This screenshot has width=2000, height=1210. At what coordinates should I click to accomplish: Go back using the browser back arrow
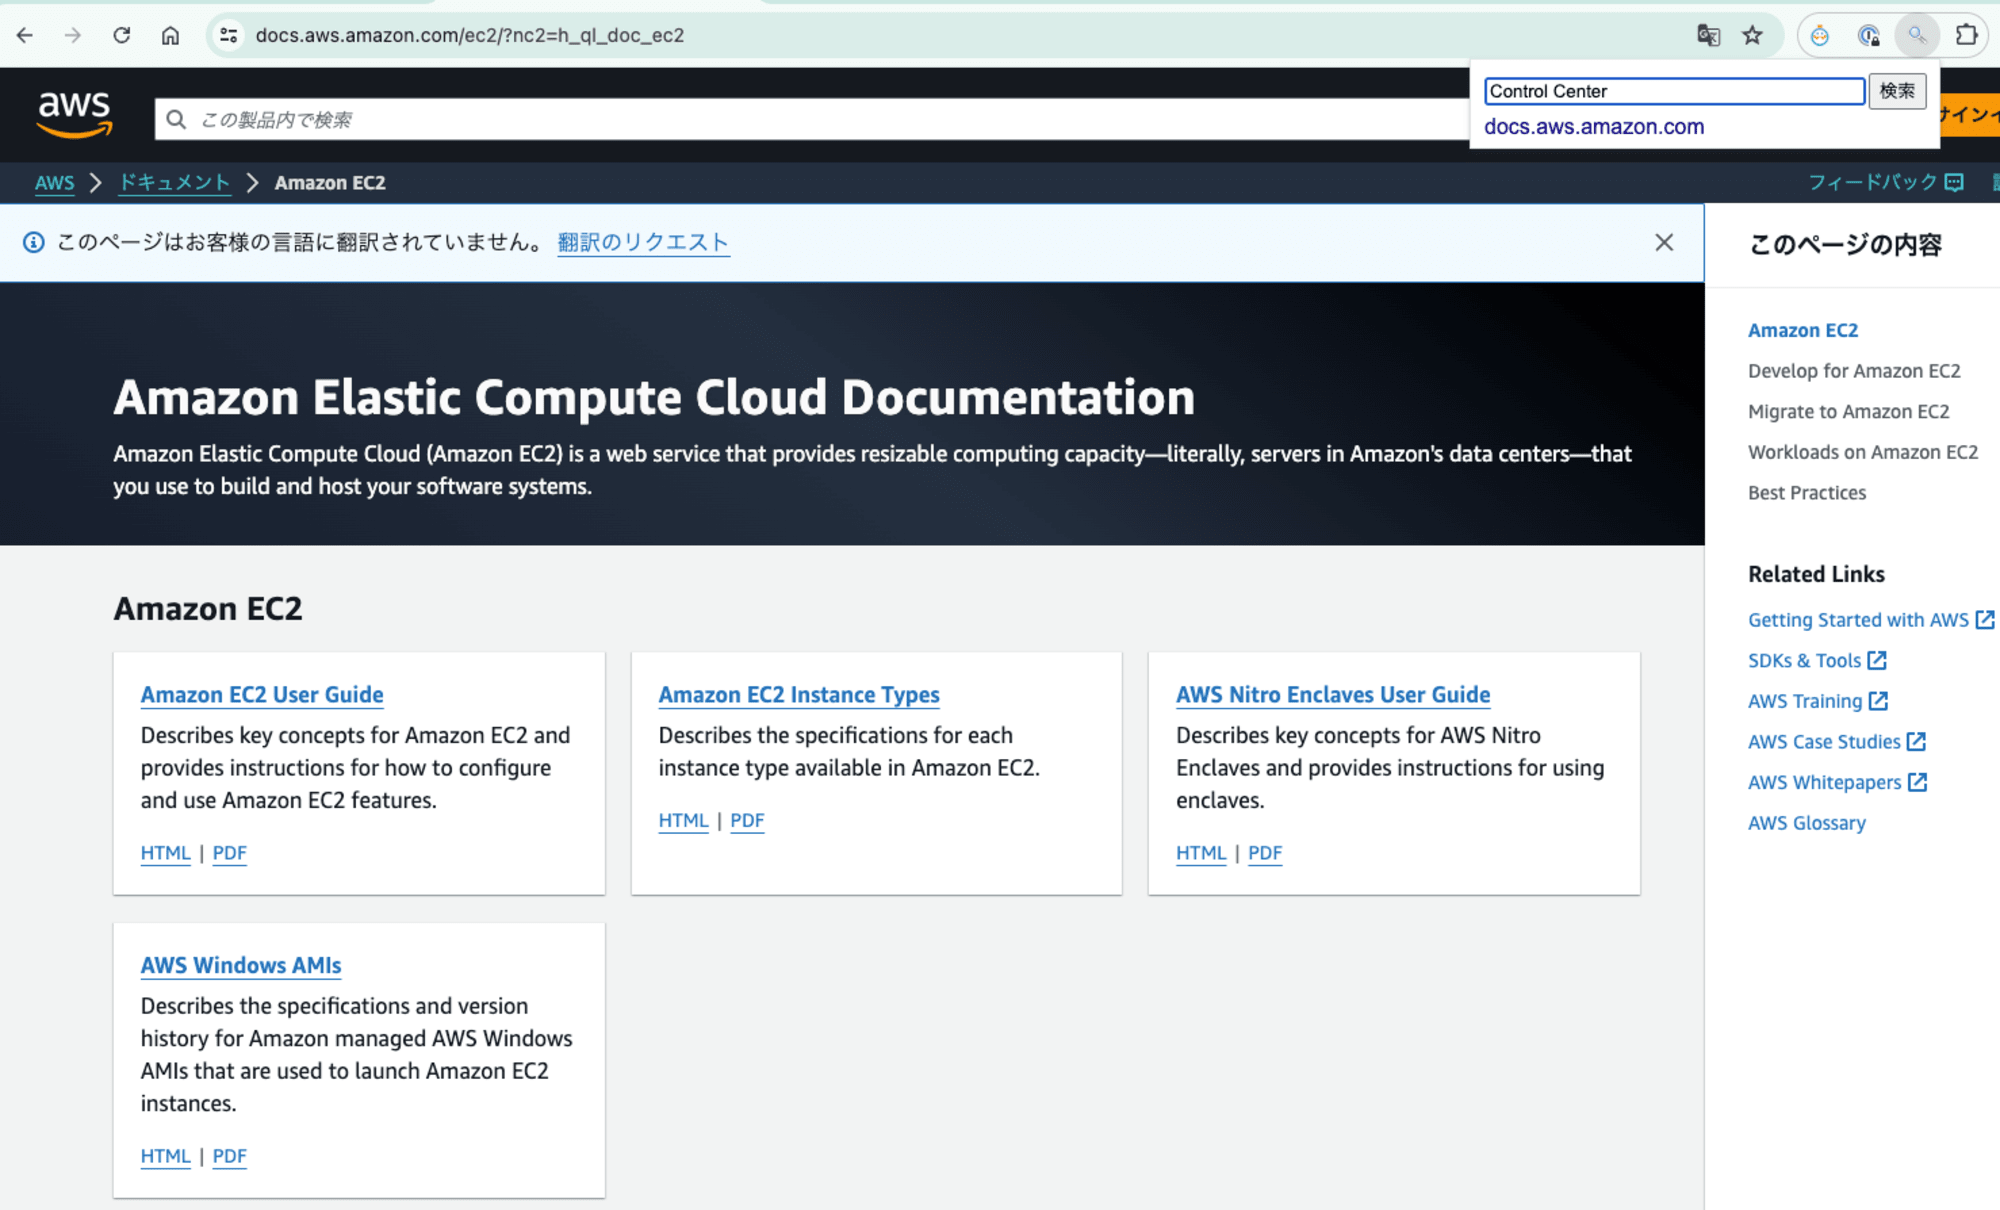pos(25,35)
